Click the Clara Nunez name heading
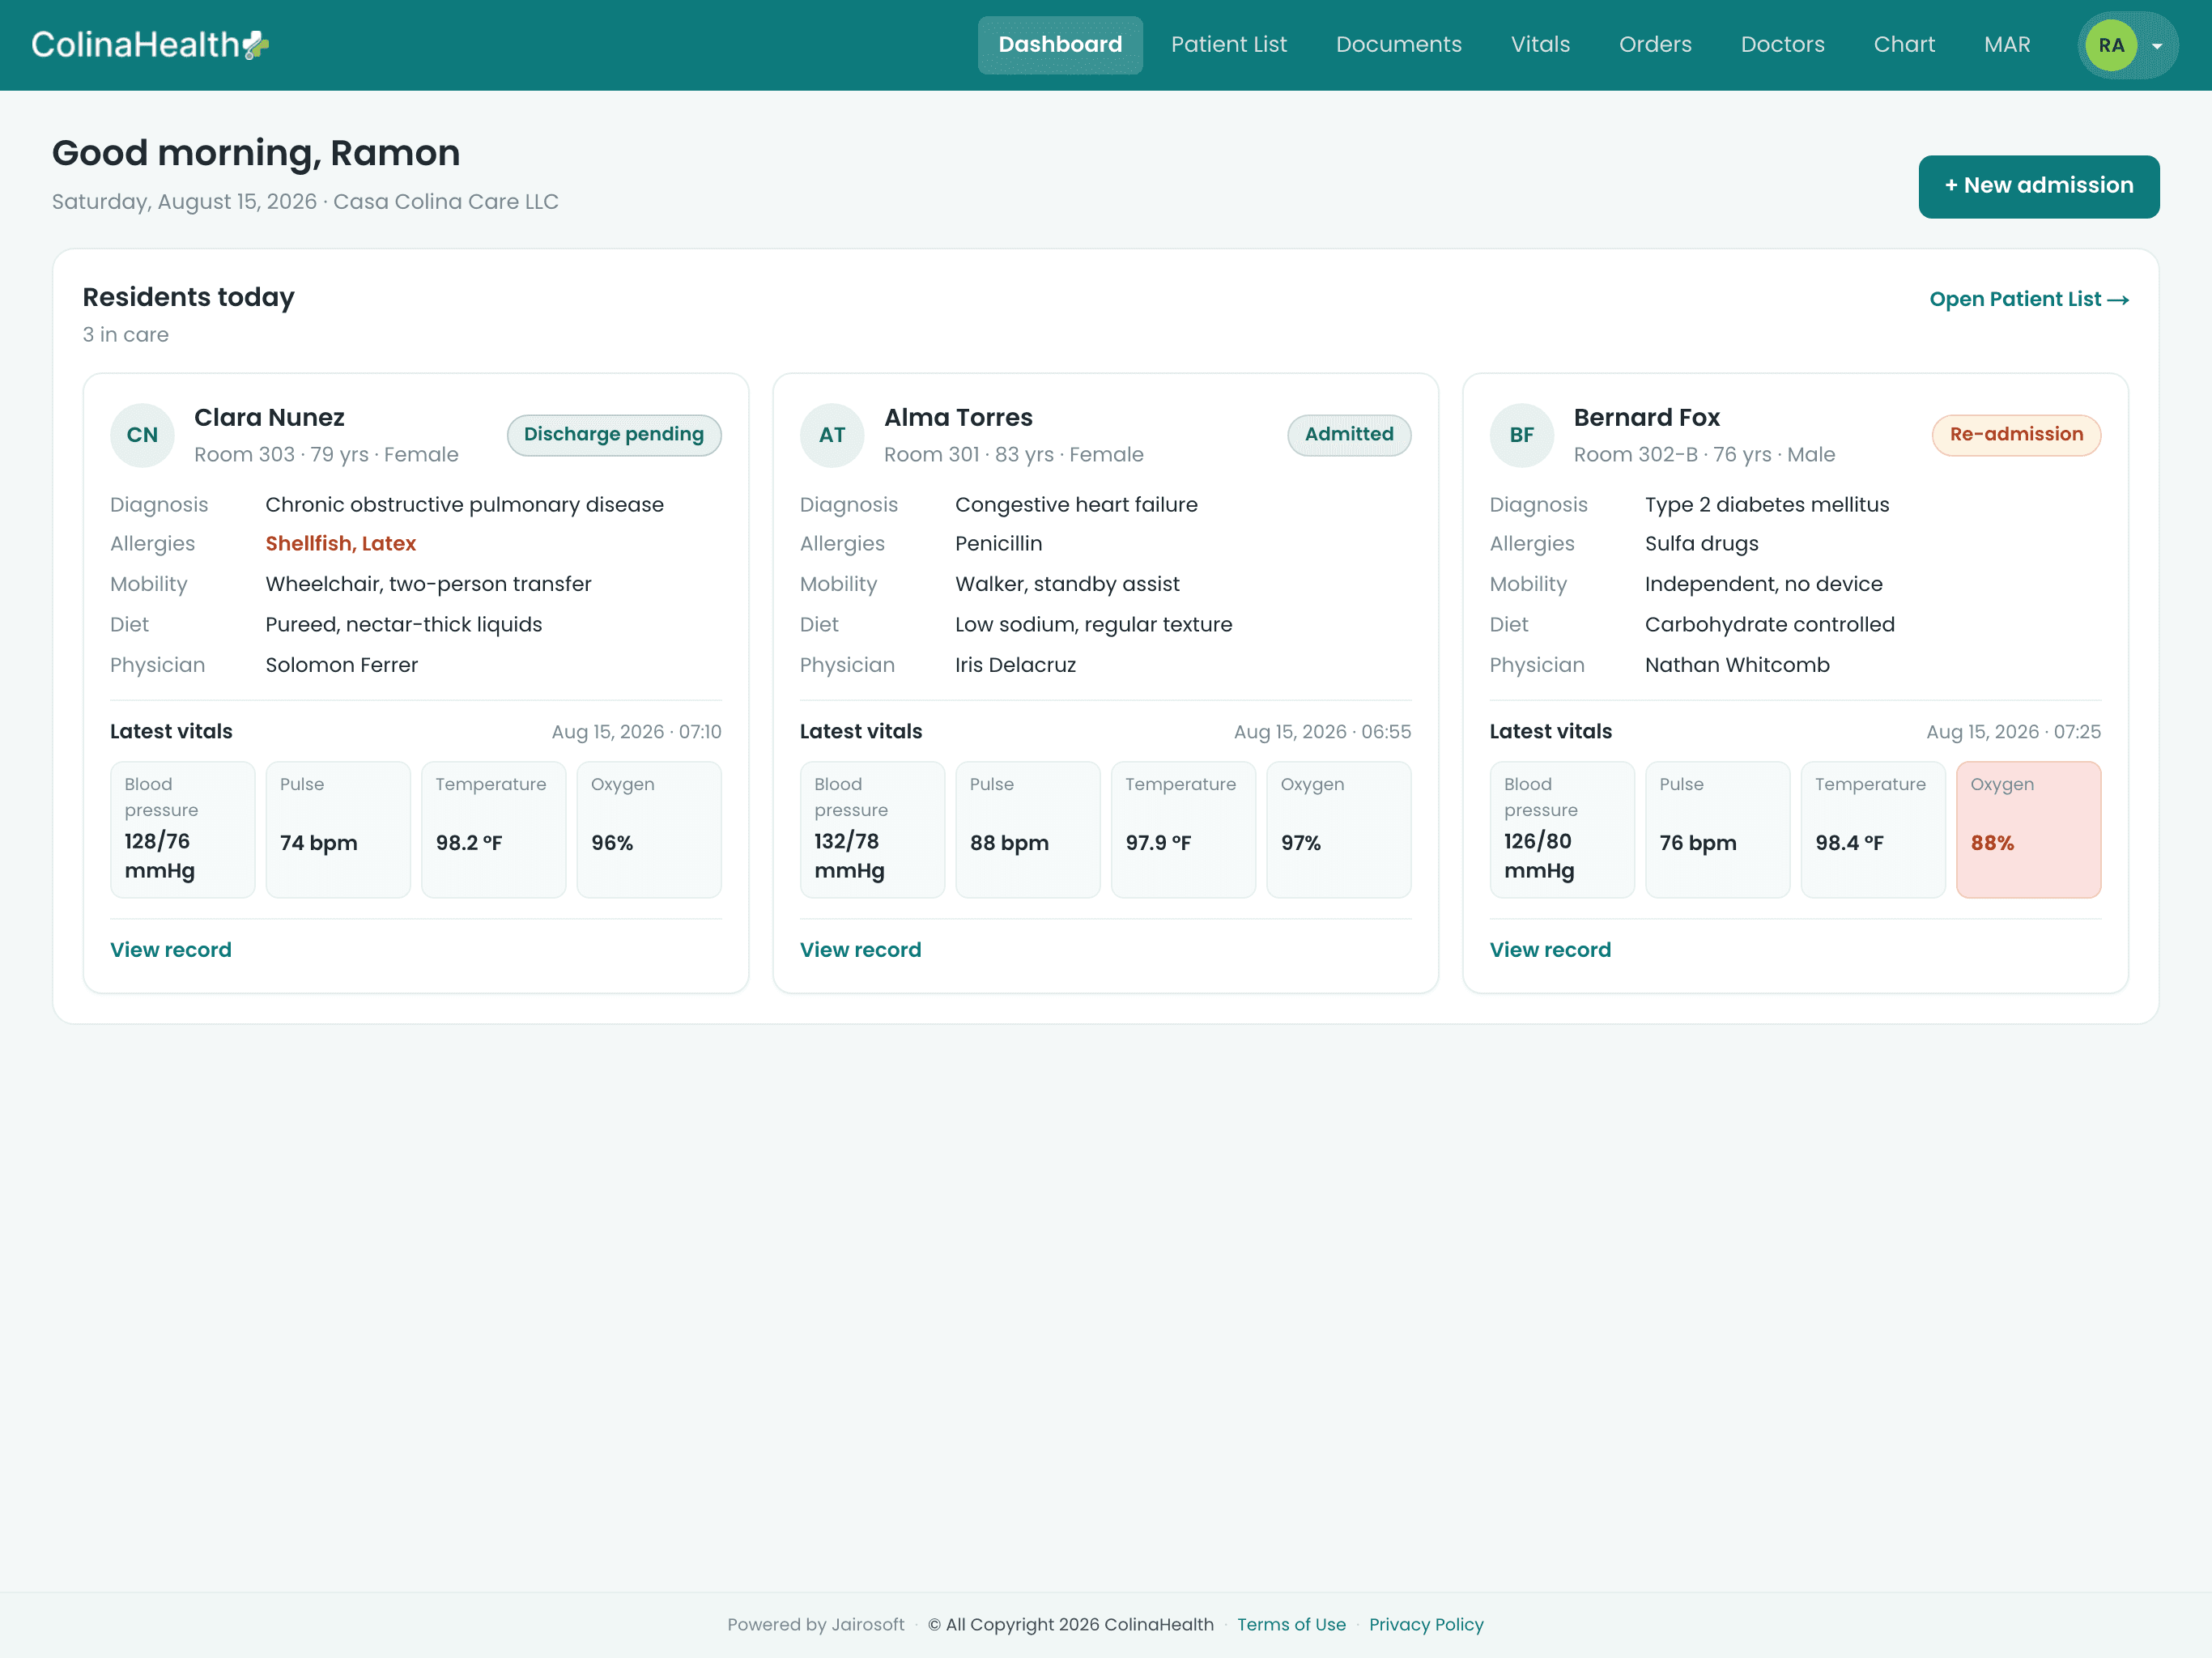Viewport: 2212px width, 1658px height. (x=269, y=418)
